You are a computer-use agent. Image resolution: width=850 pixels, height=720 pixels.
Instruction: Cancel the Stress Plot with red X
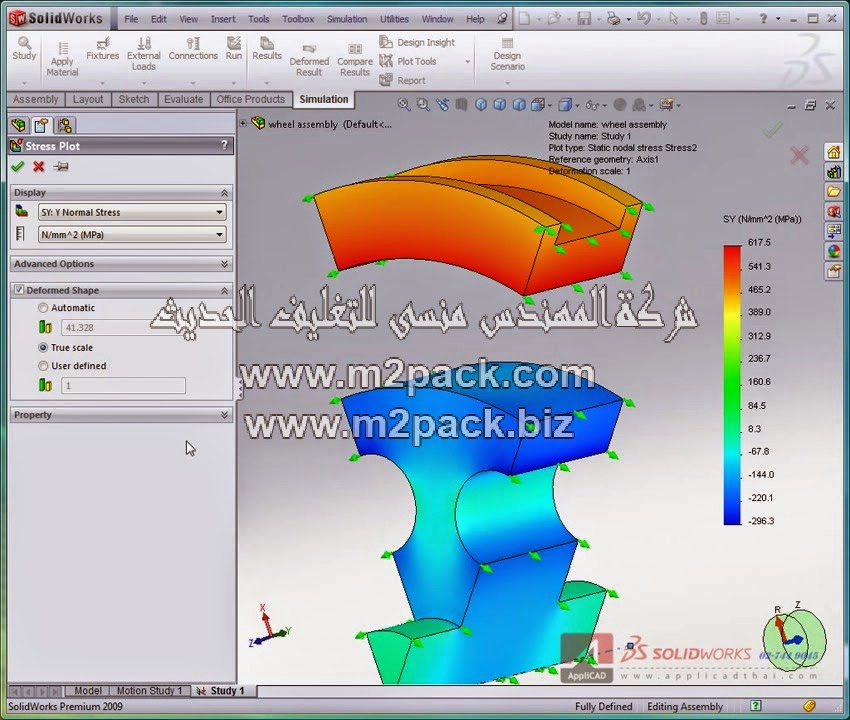pyautogui.click(x=38, y=166)
